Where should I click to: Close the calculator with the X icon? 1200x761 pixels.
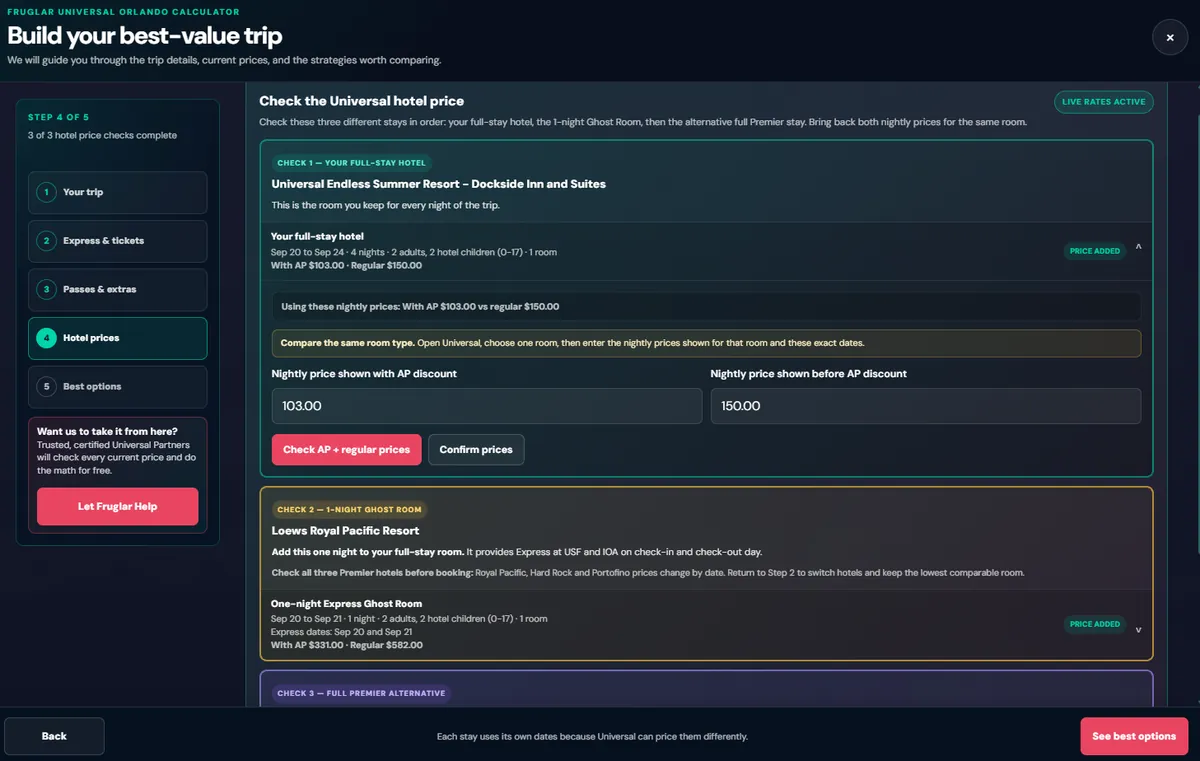coord(1170,38)
